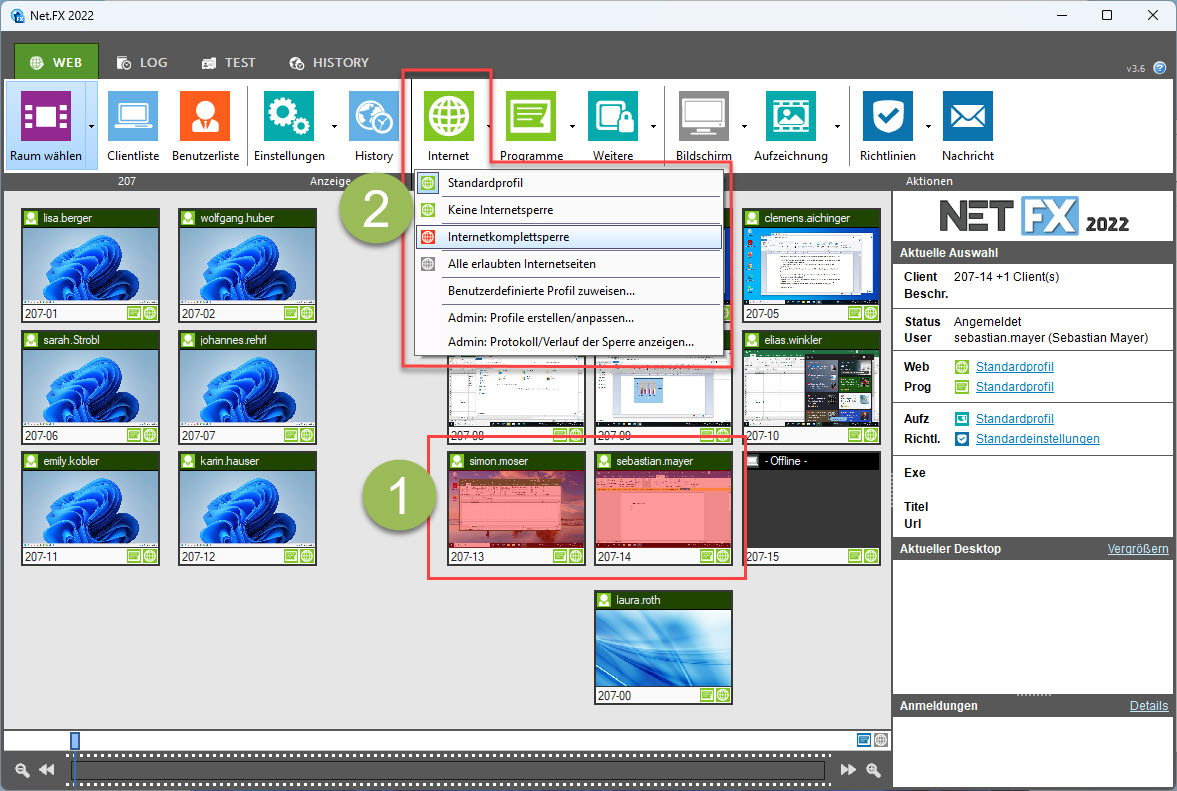Open the History globe-clock tool
The height and width of the screenshot is (791, 1177).
(x=373, y=125)
